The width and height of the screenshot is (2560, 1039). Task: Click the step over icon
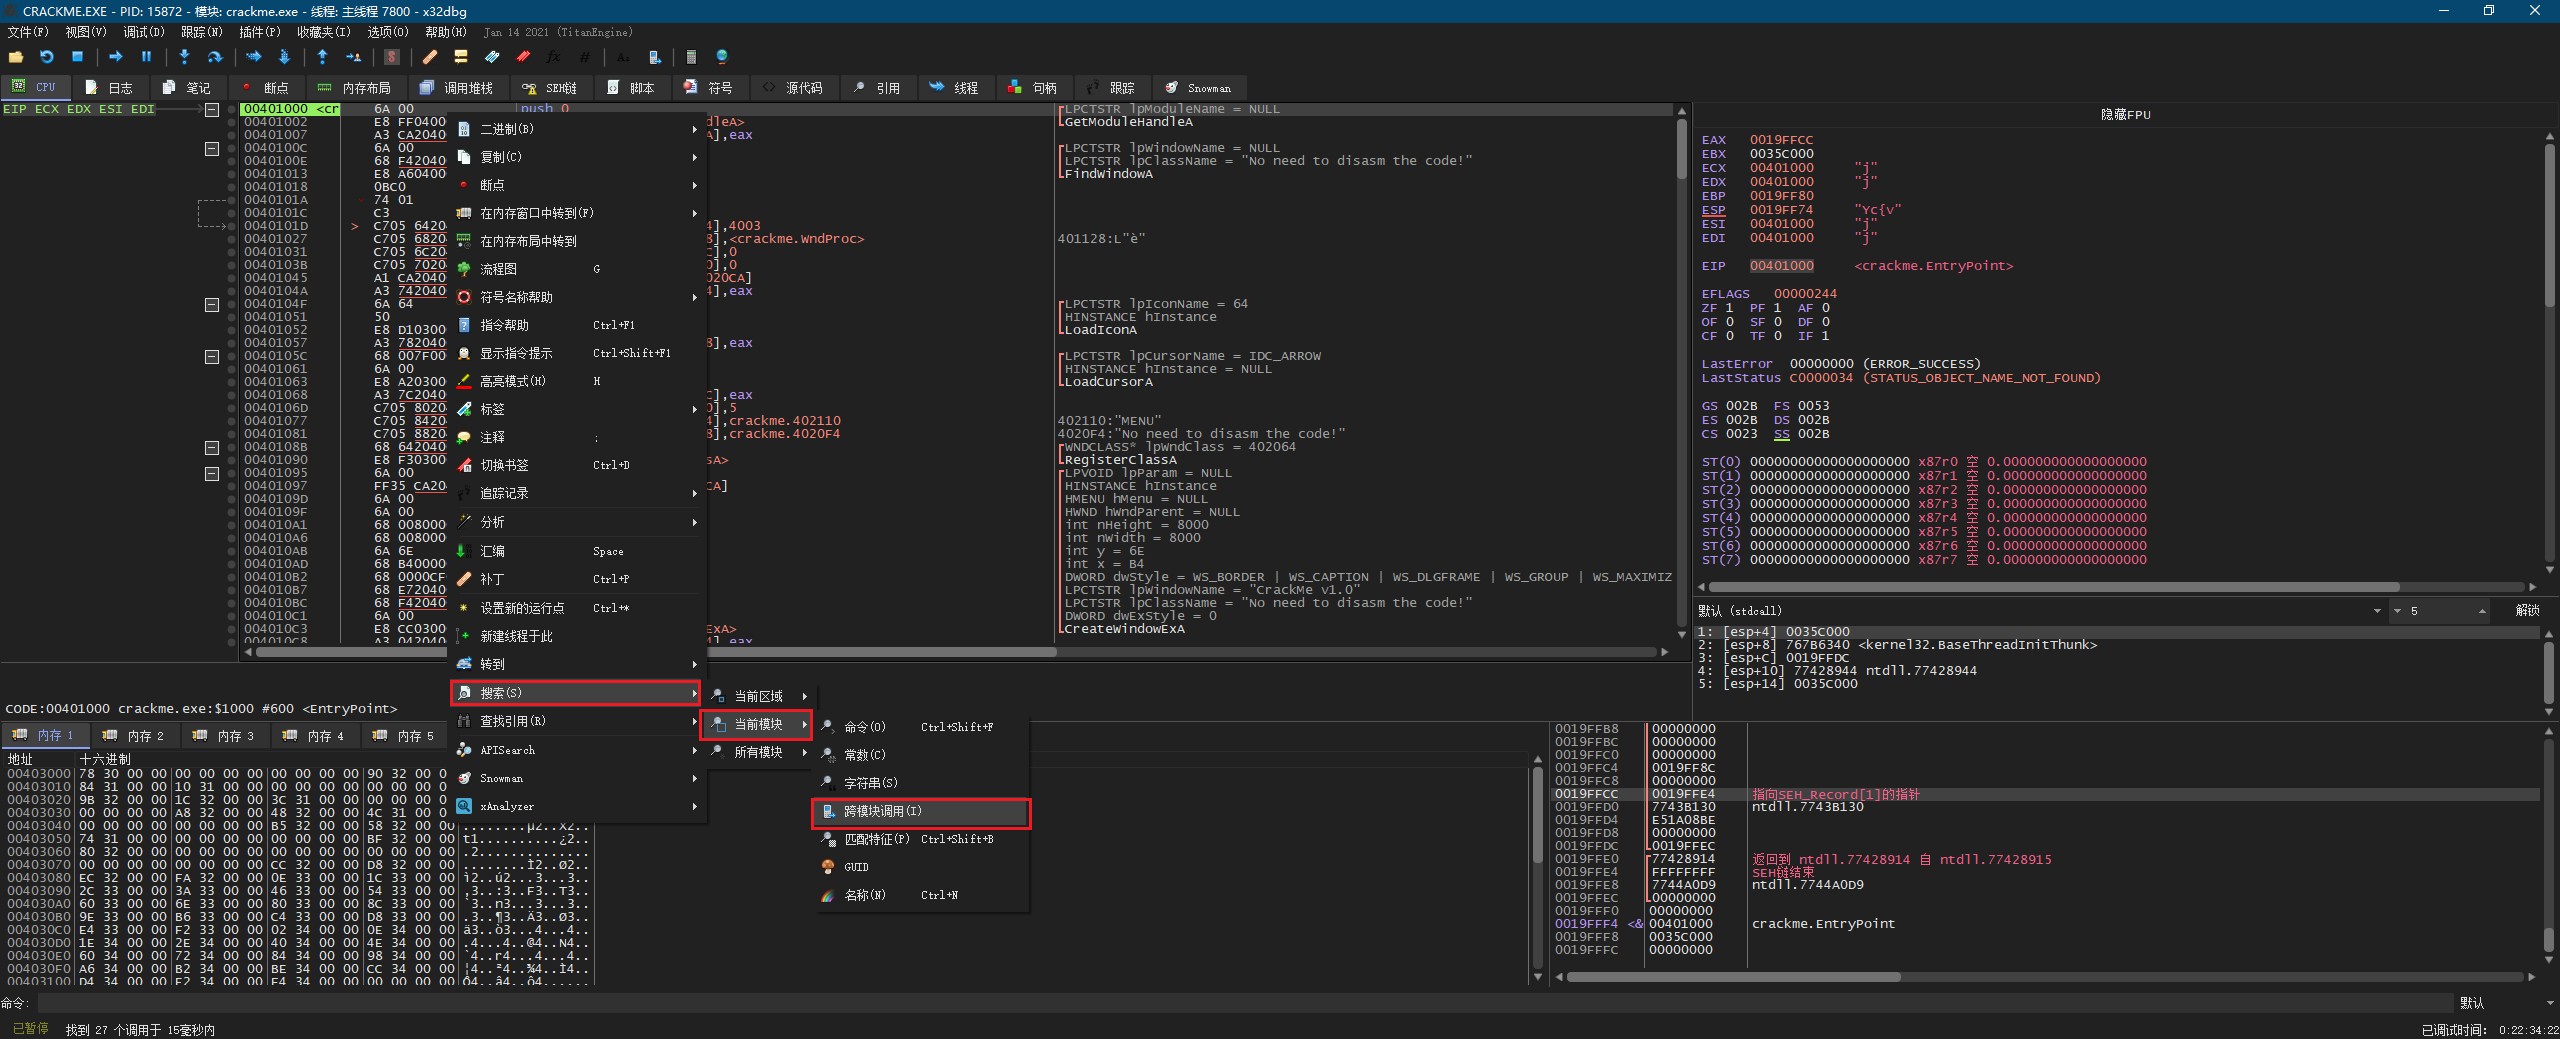click(214, 57)
